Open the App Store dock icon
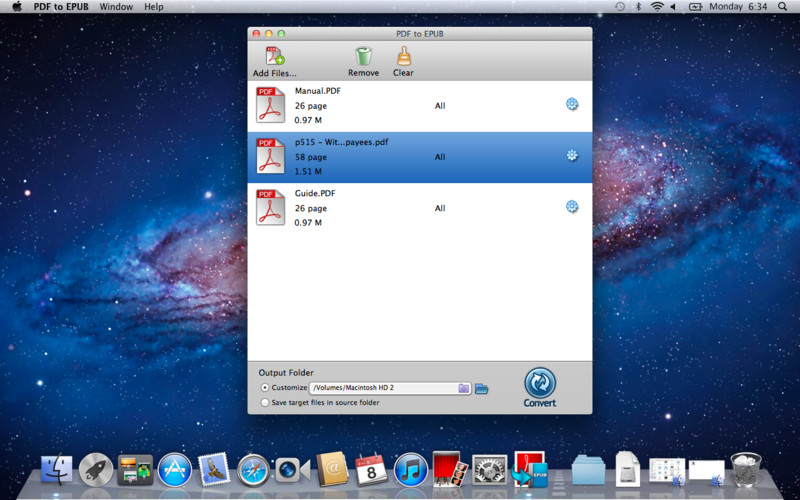 click(174, 469)
